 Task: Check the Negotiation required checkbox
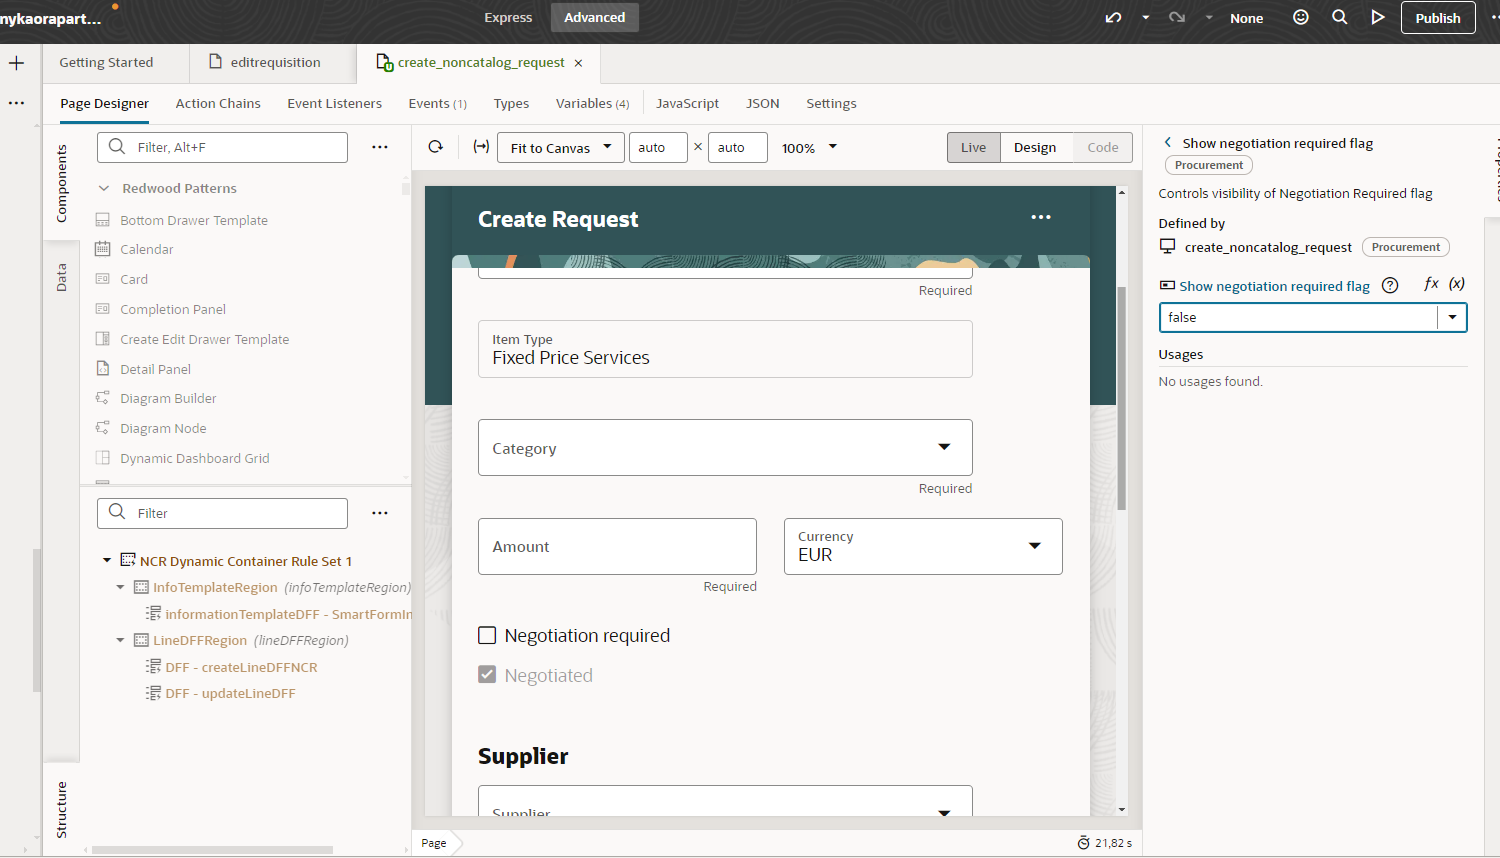(x=488, y=635)
